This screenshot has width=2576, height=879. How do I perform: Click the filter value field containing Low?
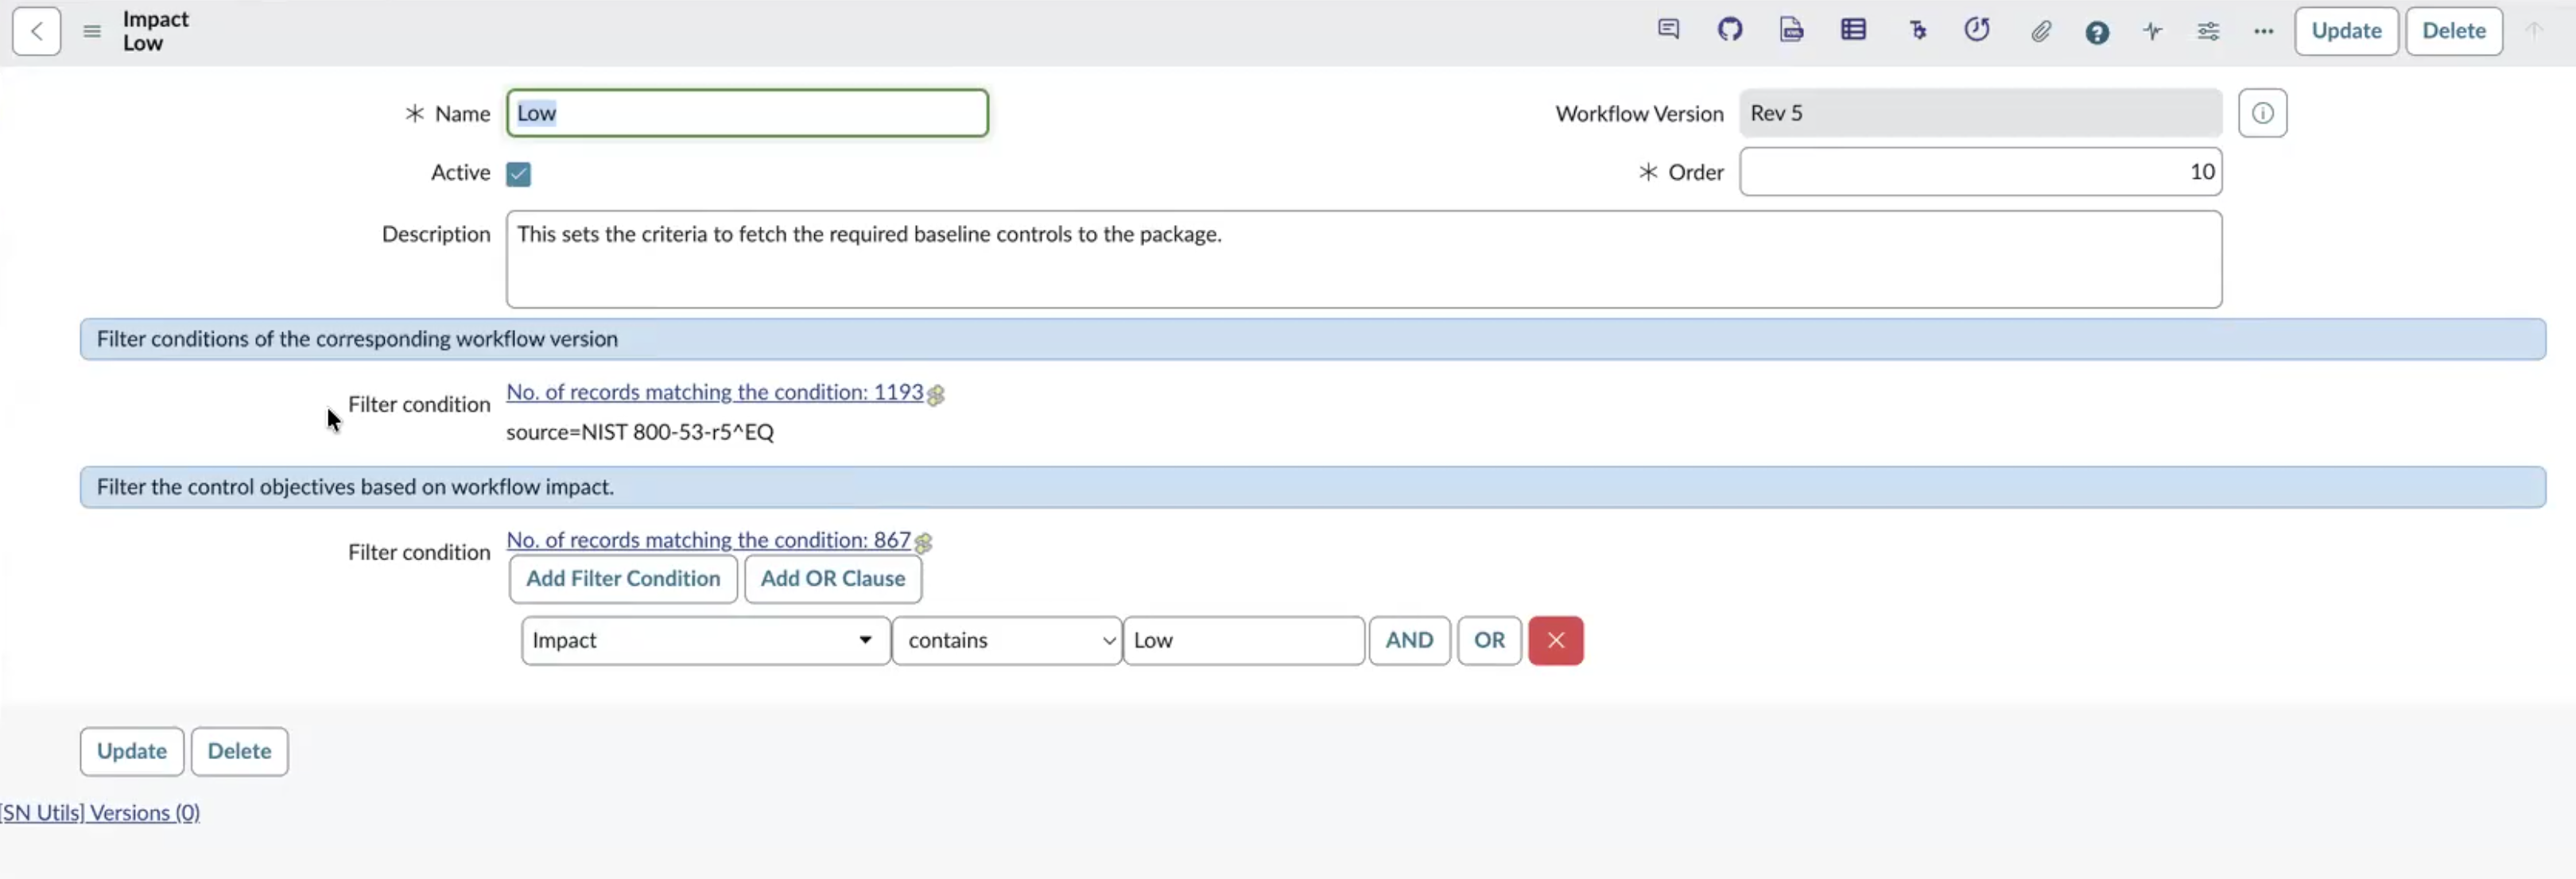1243,641
